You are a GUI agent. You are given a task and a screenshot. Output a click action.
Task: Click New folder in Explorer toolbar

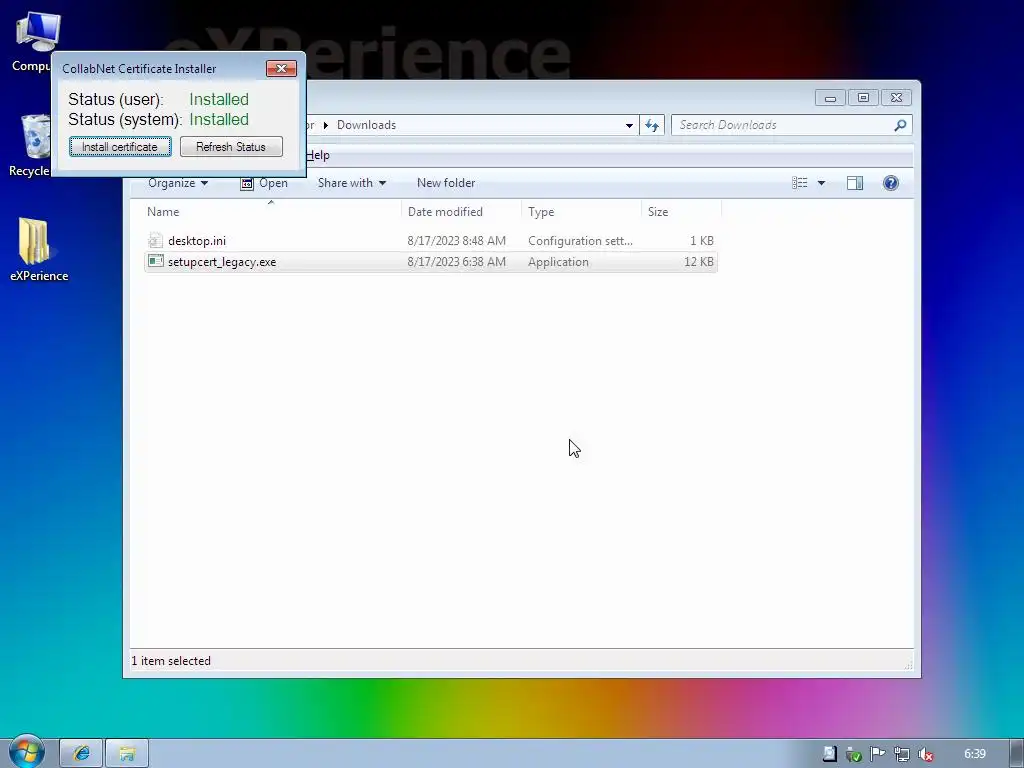pyautogui.click(x=446, y=183)
